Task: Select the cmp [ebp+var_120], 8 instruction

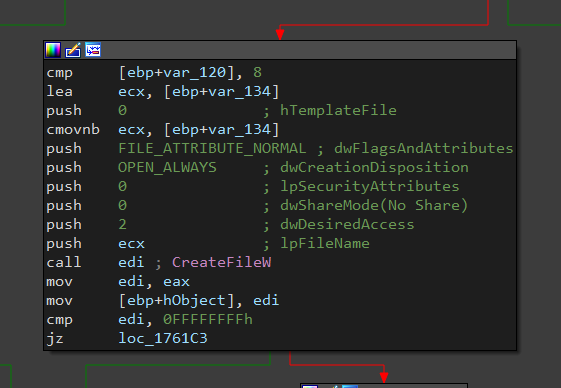Action: 154,73
